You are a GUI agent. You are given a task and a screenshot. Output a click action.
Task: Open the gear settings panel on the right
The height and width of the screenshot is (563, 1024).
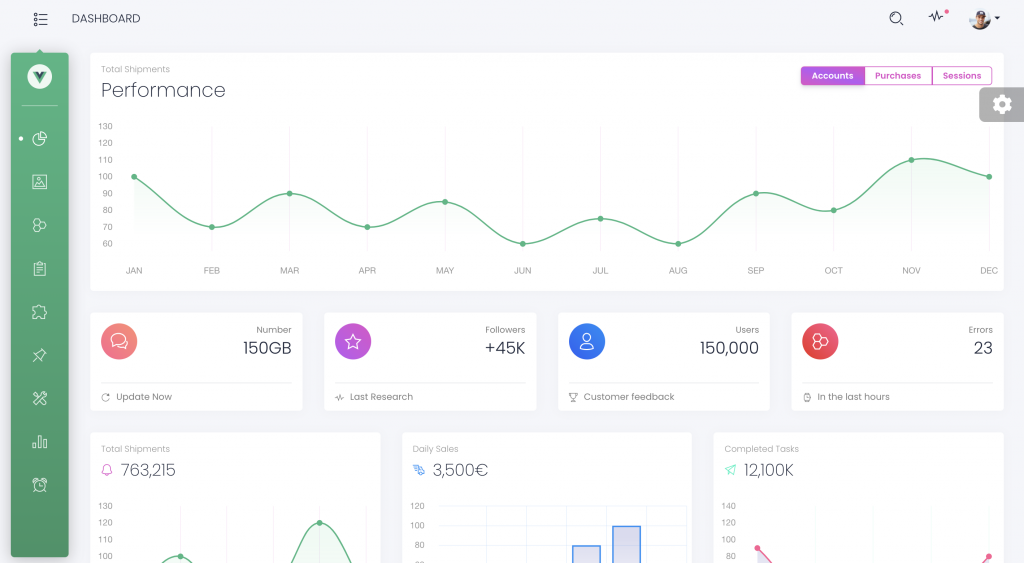[1002, 104]
